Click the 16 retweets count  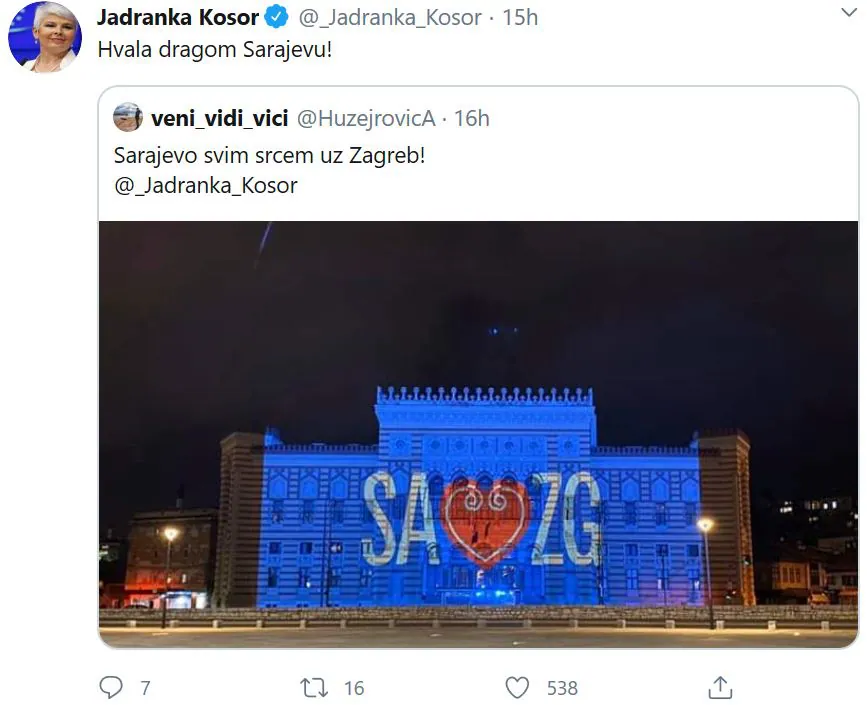click(x=354, y=688)
